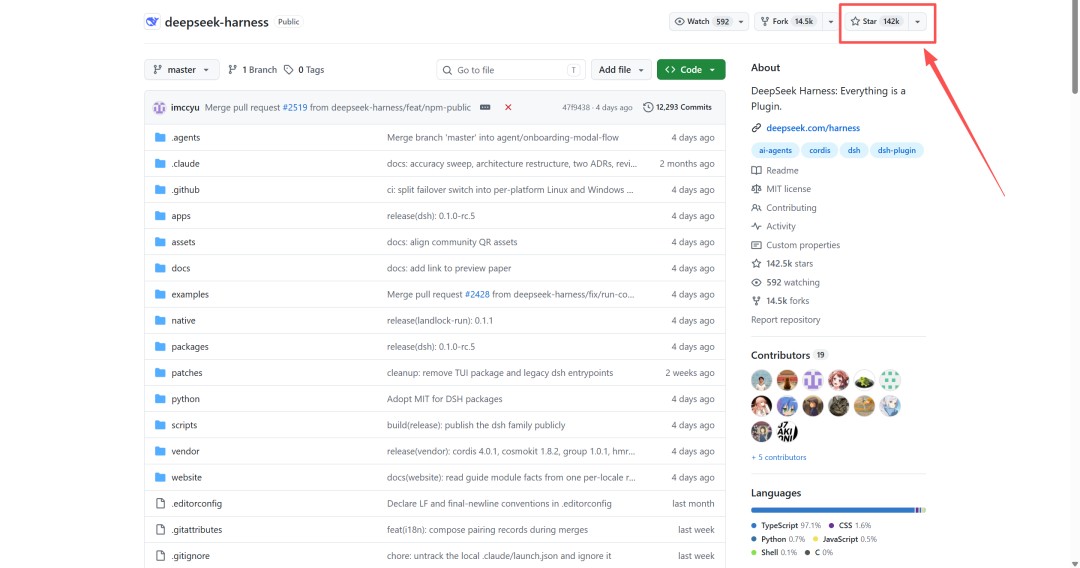Click the patches folder icon
1080x568 pixels.
point(160,372)
